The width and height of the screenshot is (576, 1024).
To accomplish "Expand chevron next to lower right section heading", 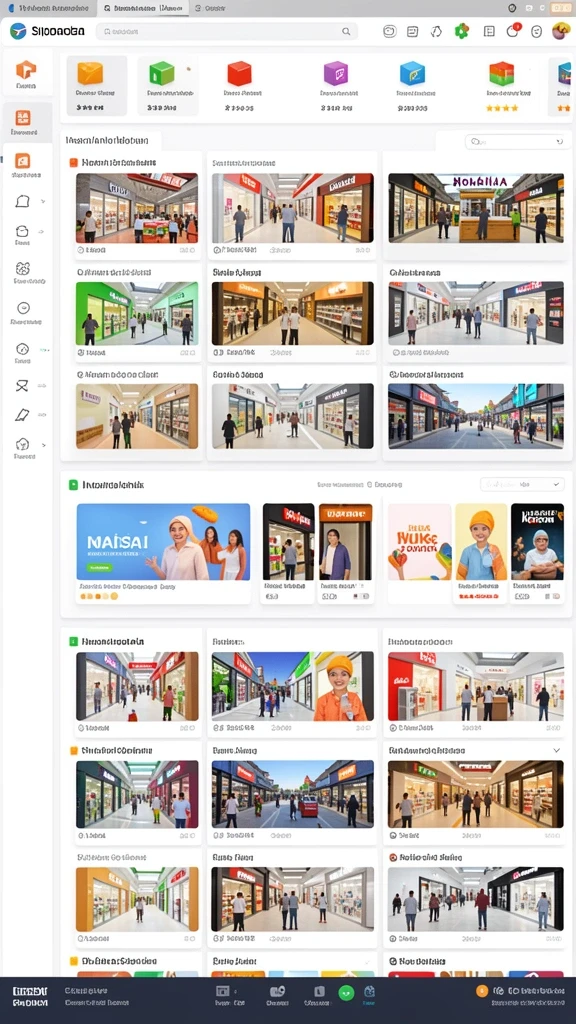I will (x=556, y=750).
